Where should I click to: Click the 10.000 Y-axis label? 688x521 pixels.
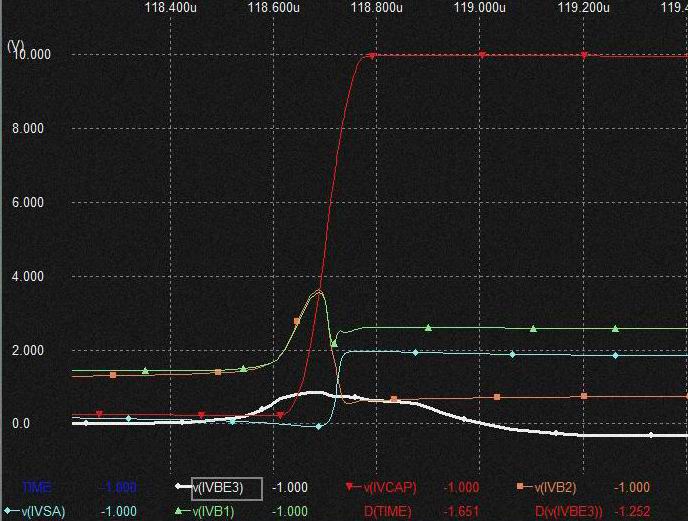(31, 54)
